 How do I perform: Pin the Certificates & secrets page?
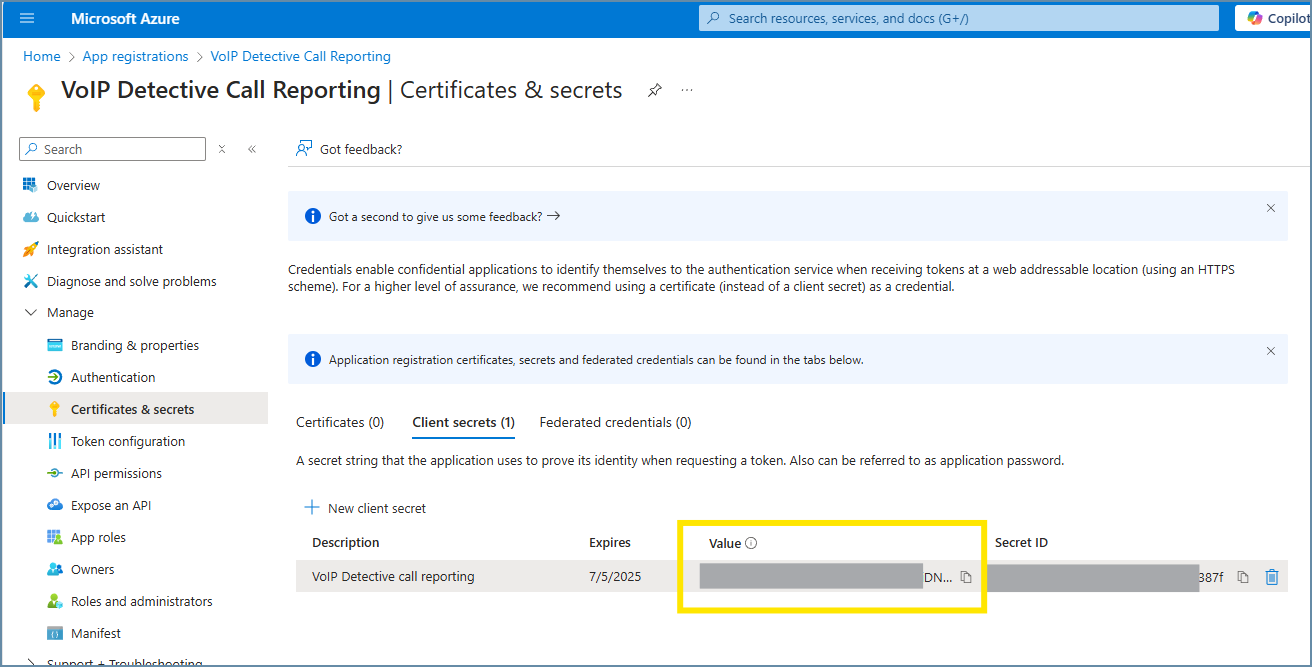654,90
